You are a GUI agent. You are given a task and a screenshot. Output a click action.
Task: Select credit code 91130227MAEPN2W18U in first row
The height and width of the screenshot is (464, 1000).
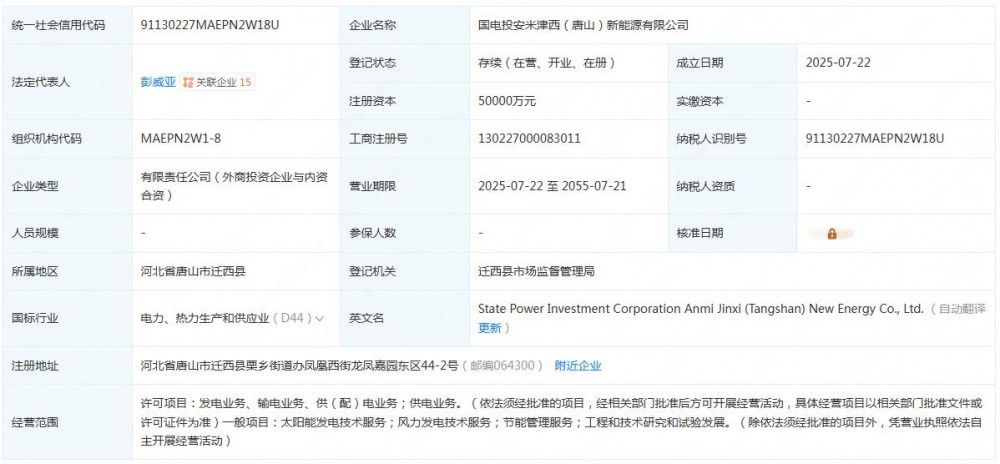coord(210,25)
